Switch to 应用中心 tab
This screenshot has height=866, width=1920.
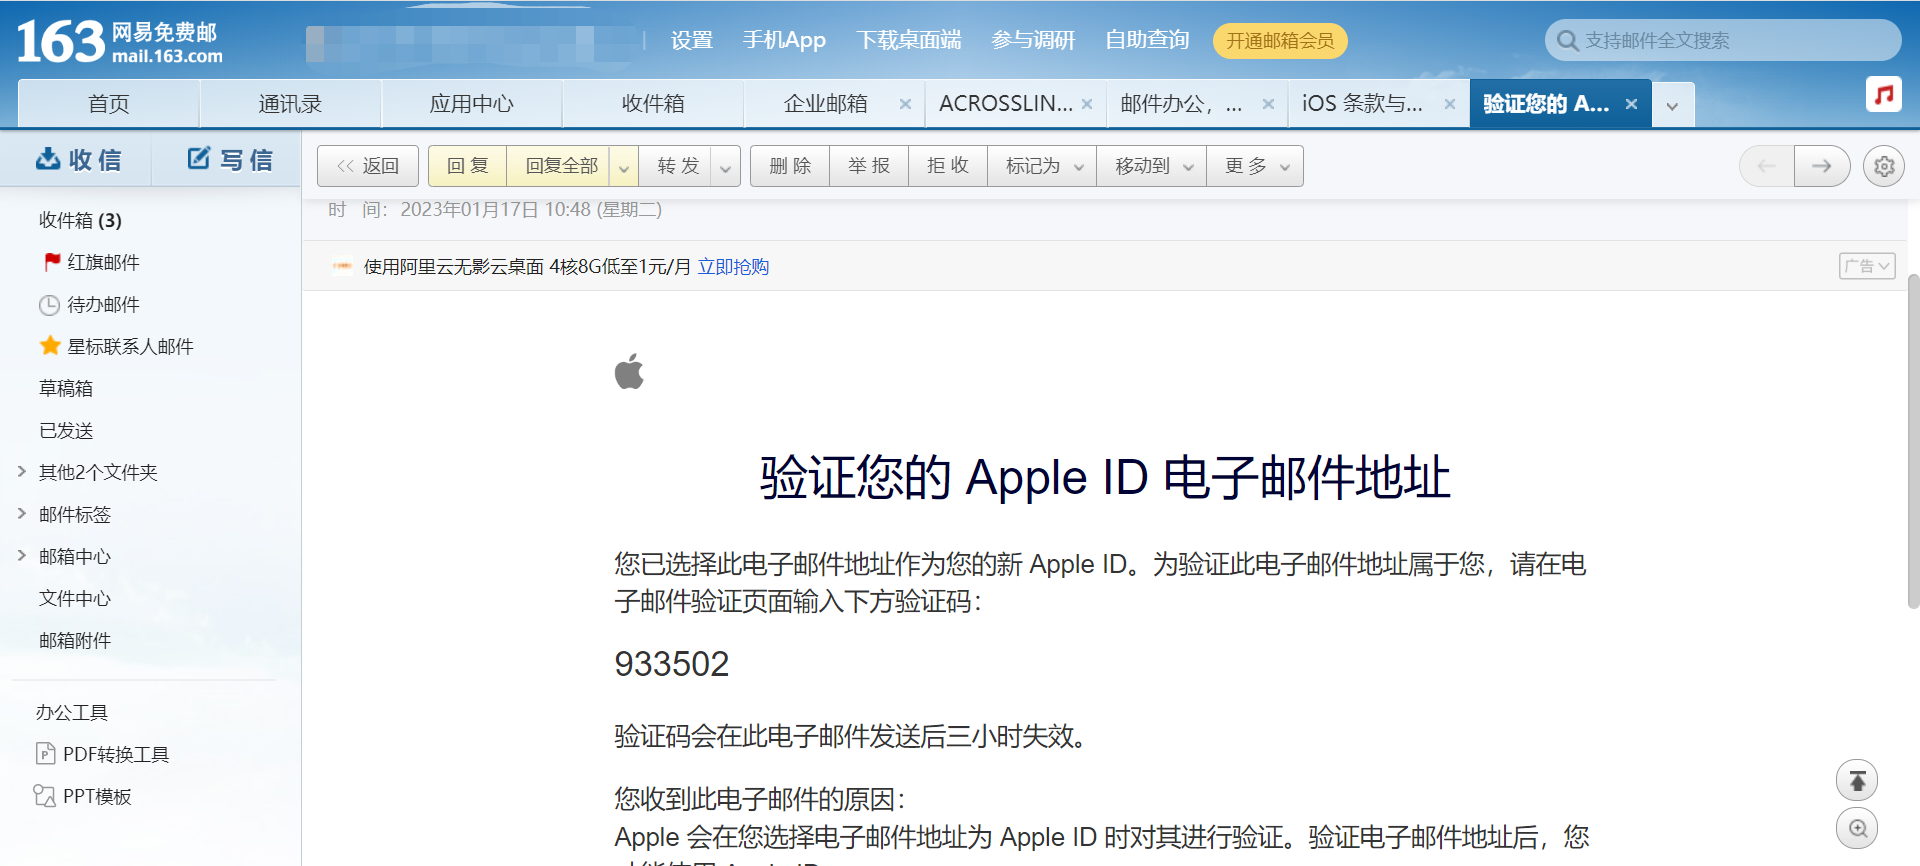pos(472,104)
